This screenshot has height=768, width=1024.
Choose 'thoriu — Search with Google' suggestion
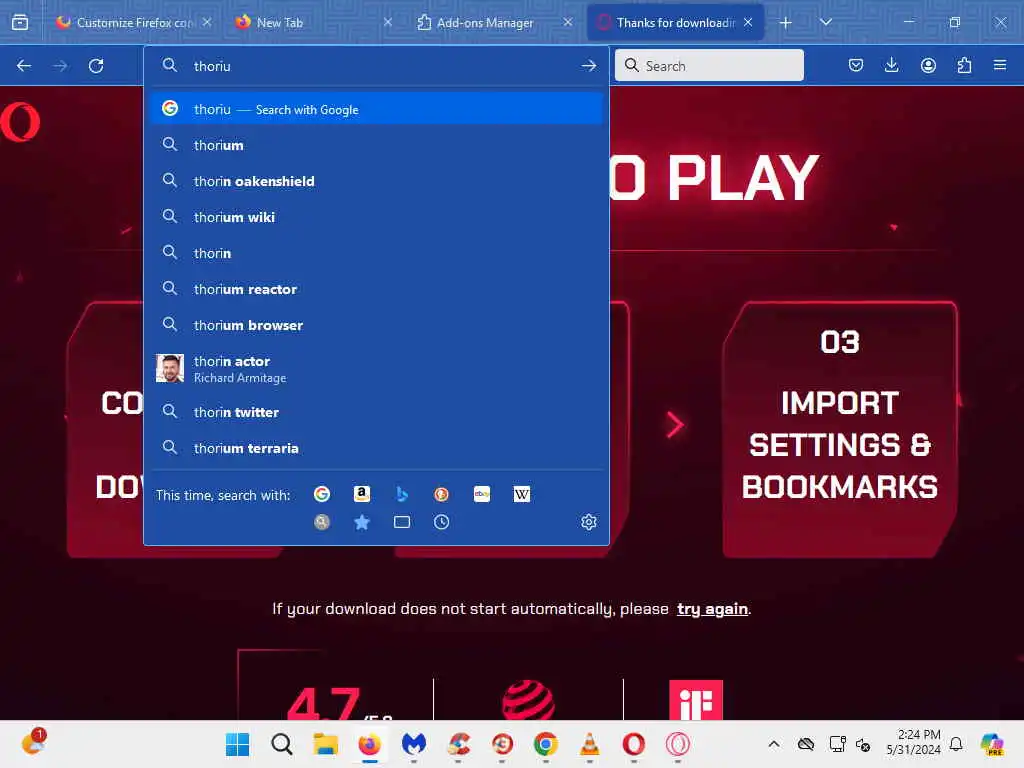pos(376,109)
